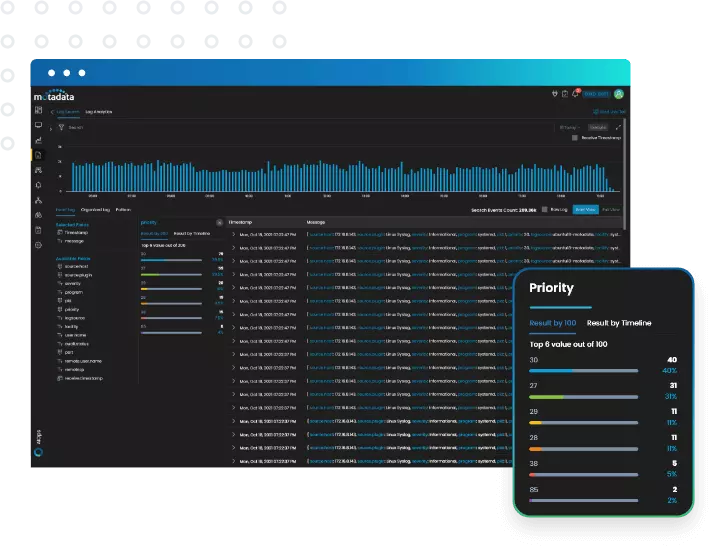Toggle the Relative Timestamp checkbox
Screen dimensions: 725x558
tap(574, 138)
